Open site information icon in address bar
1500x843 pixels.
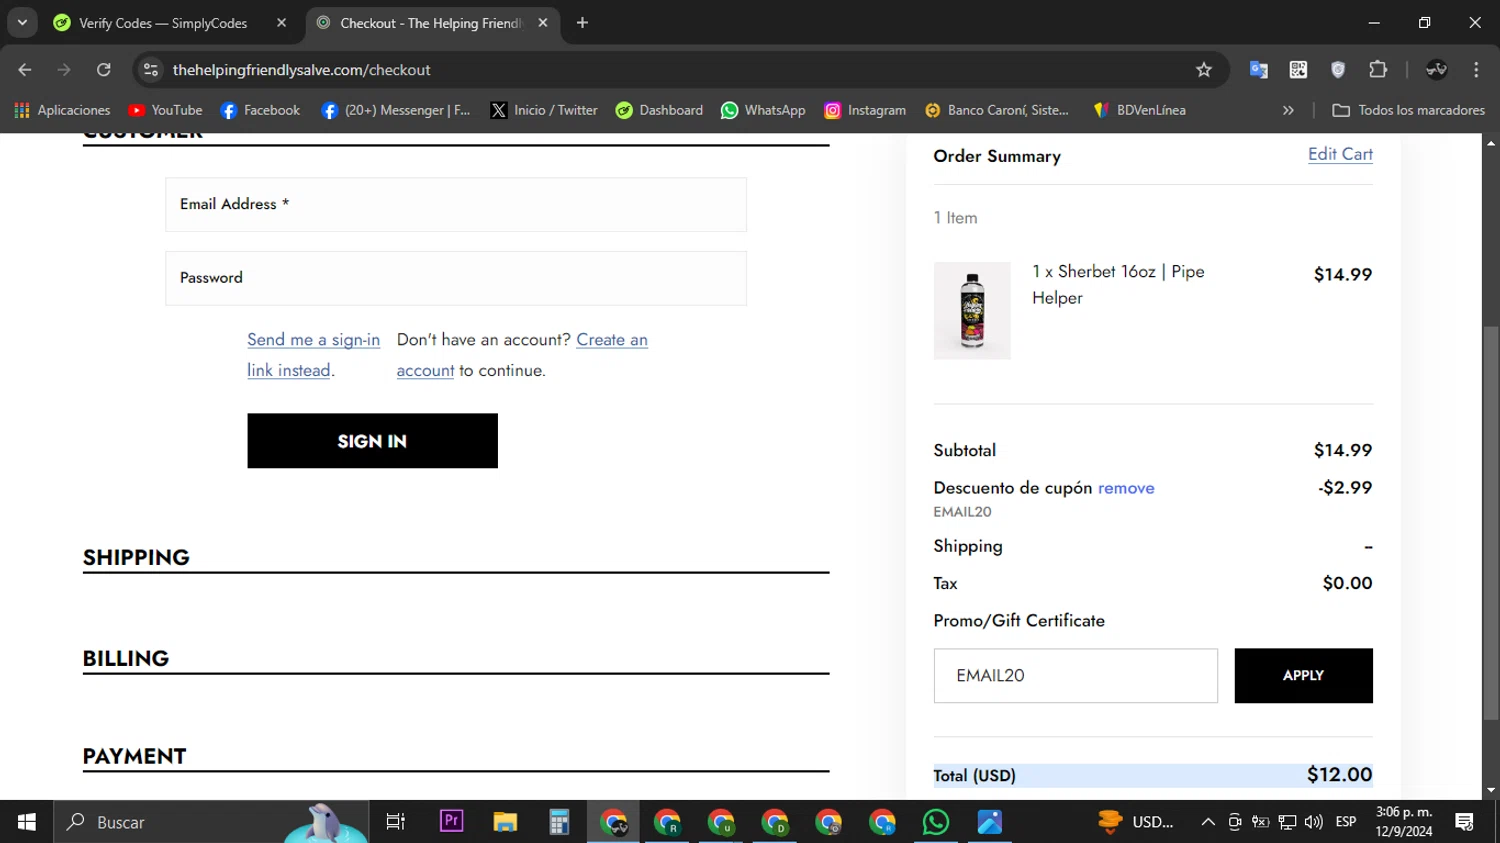[151, 70]
